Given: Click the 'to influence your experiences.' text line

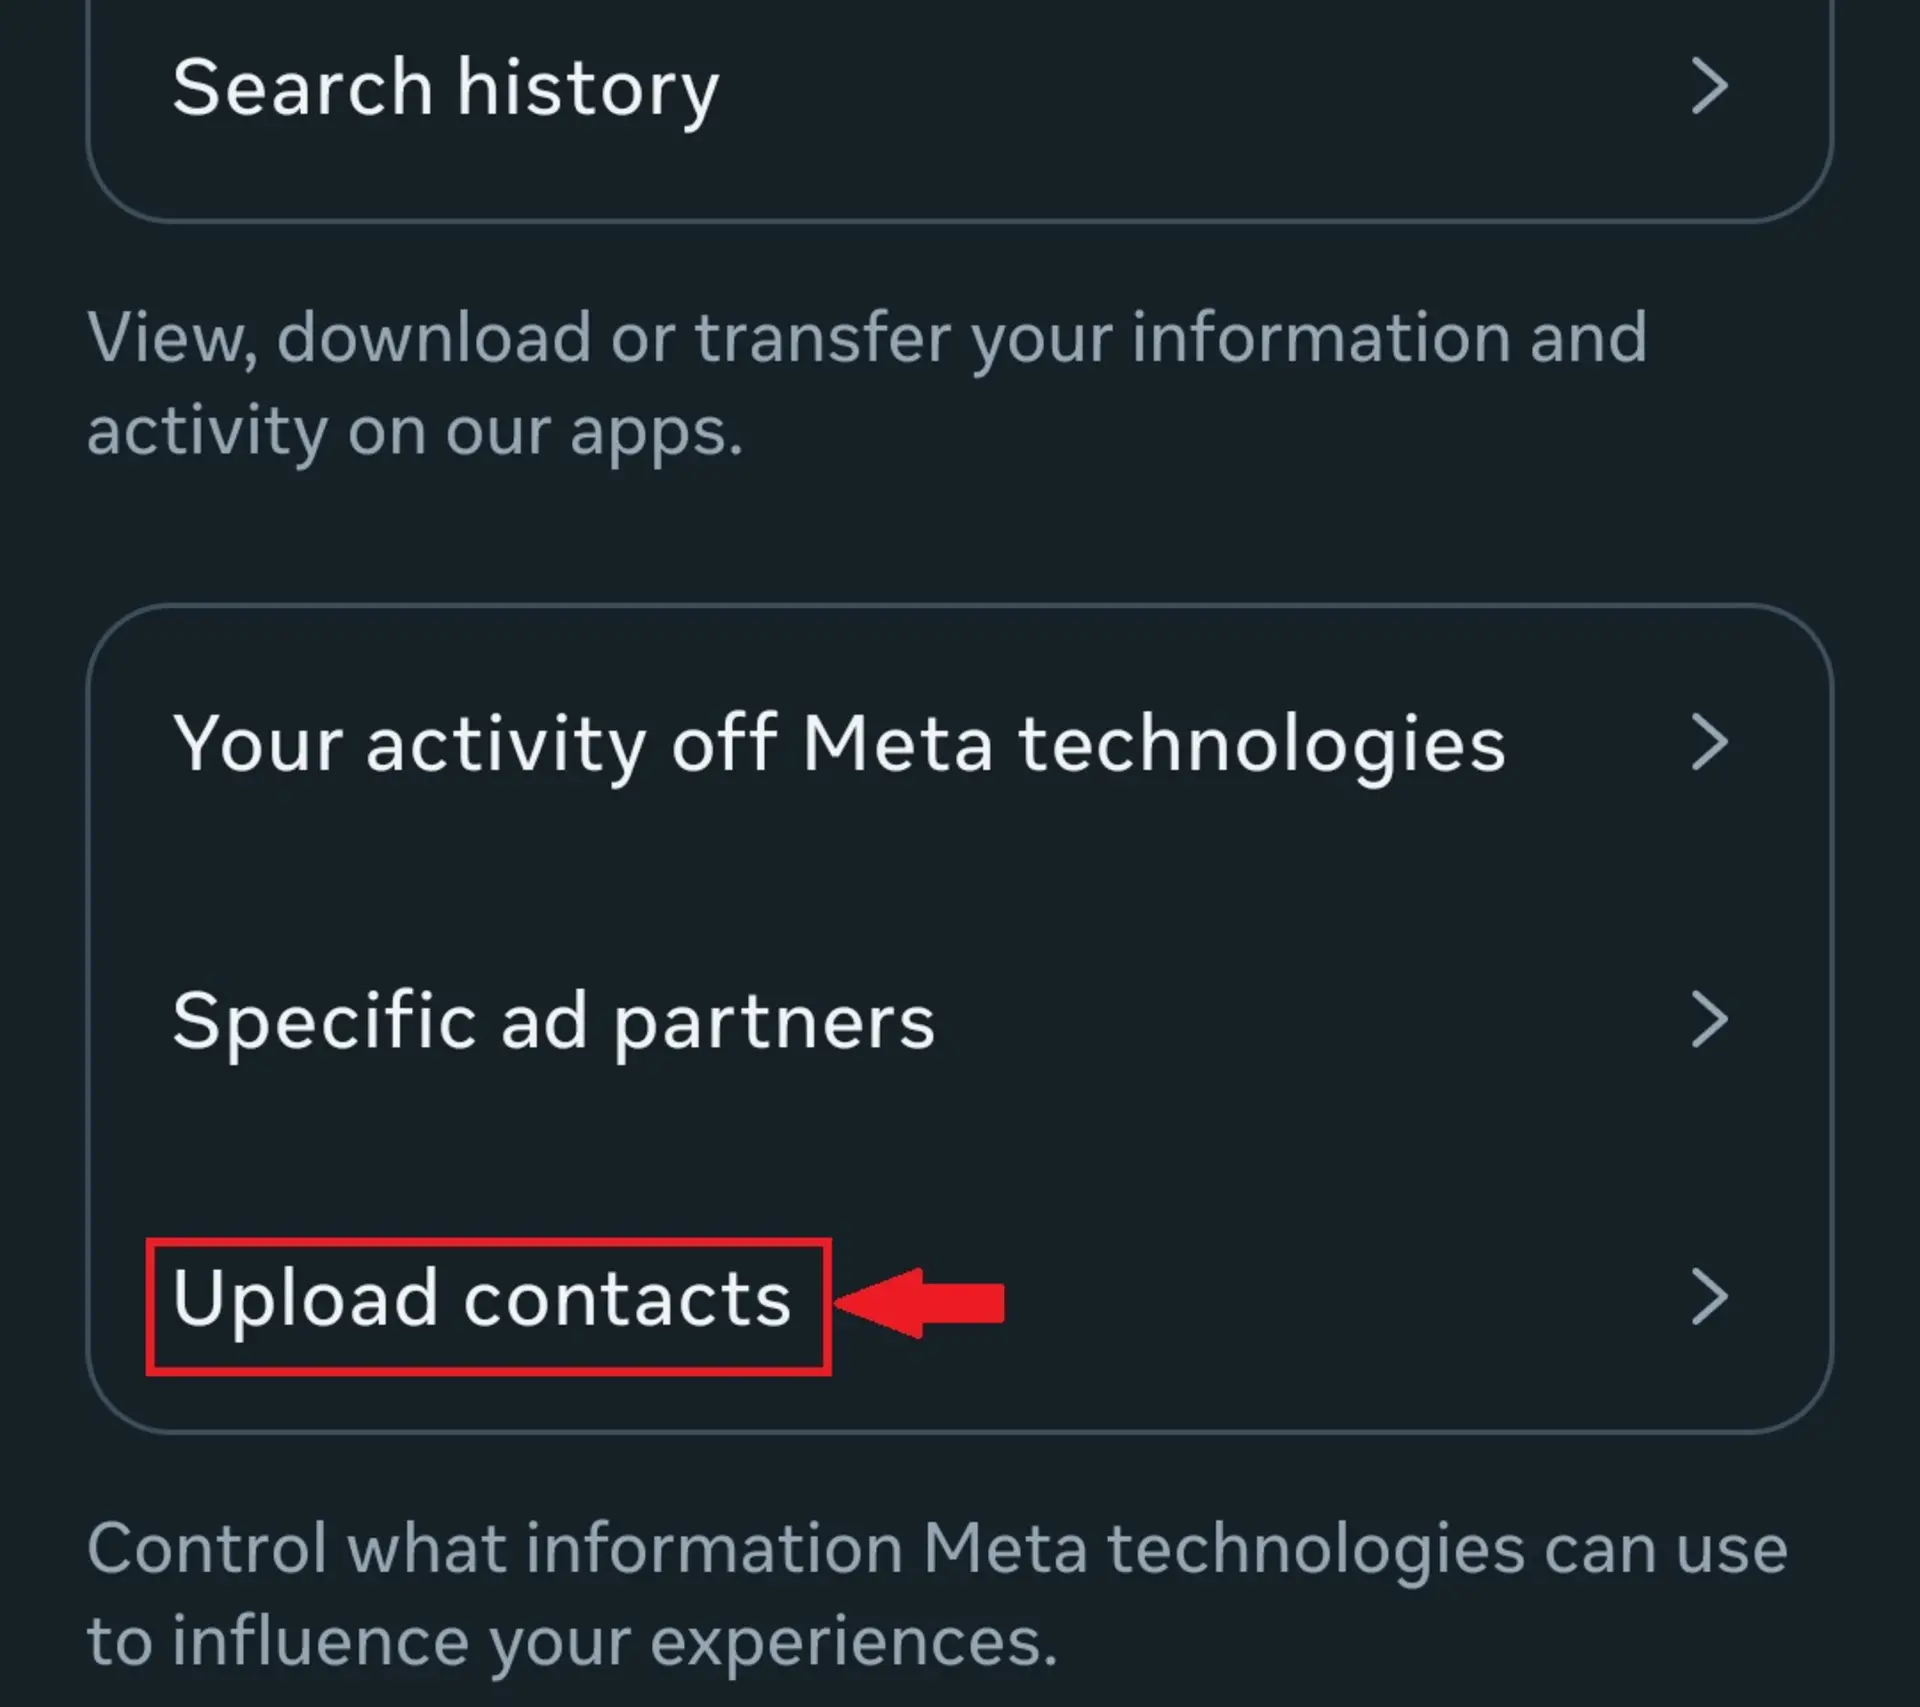Looking at the screenshot, I should click(x=572, y=1642).
